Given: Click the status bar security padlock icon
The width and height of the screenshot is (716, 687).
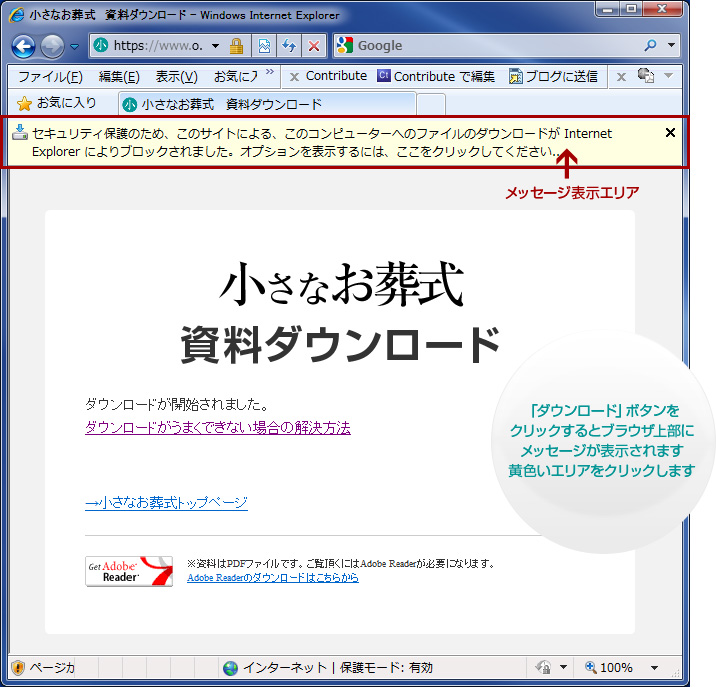Looking at the screenshot, I should [543, 668].
